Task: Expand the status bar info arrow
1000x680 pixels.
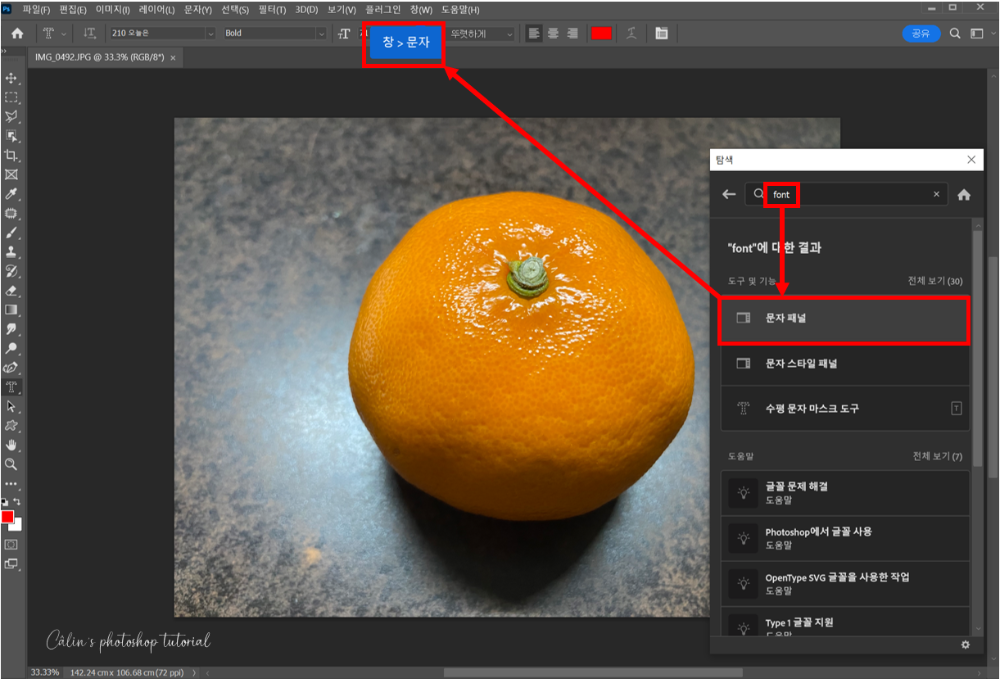Action: pos(194,672)
